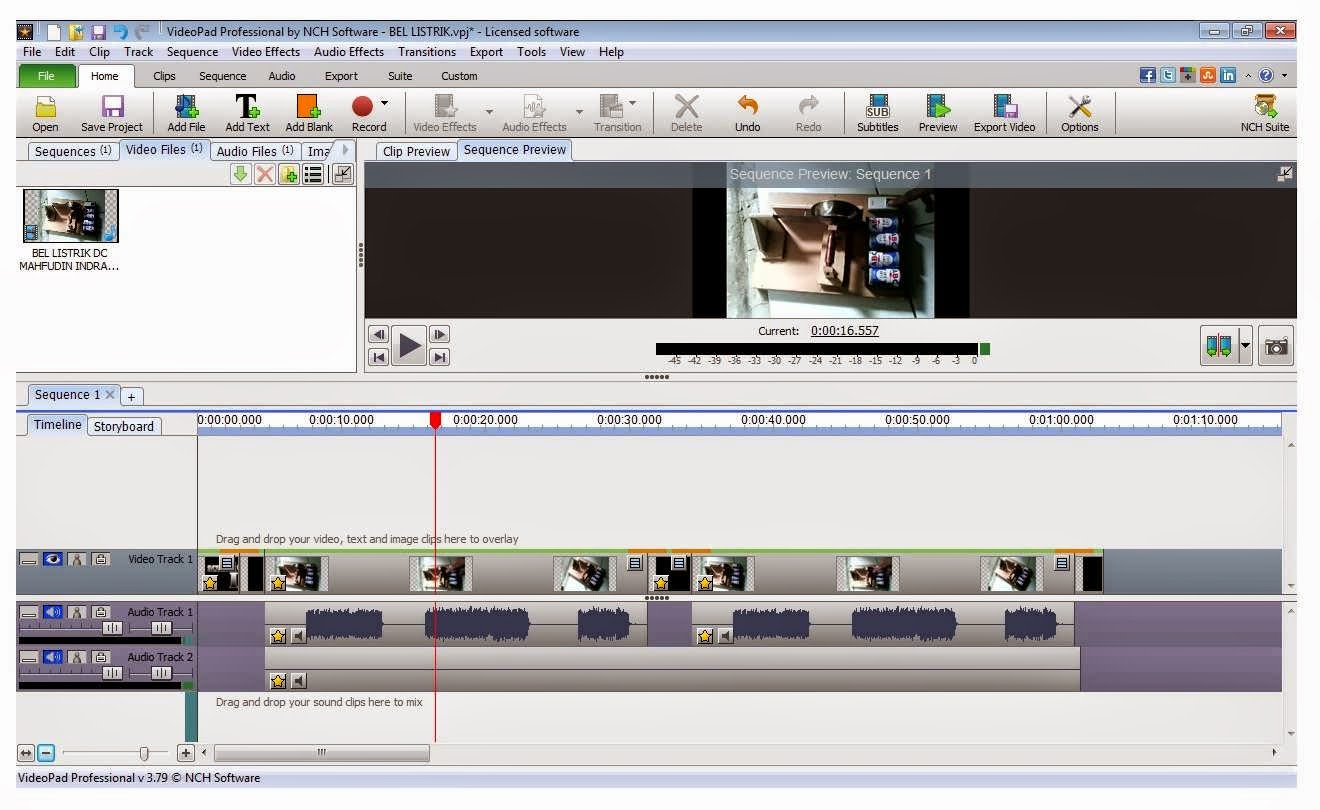Viewport: 1320px width, 810px height.
Task: Collapse Audio Track 1 with its minimize button
Action: click(x=29, y=611)
